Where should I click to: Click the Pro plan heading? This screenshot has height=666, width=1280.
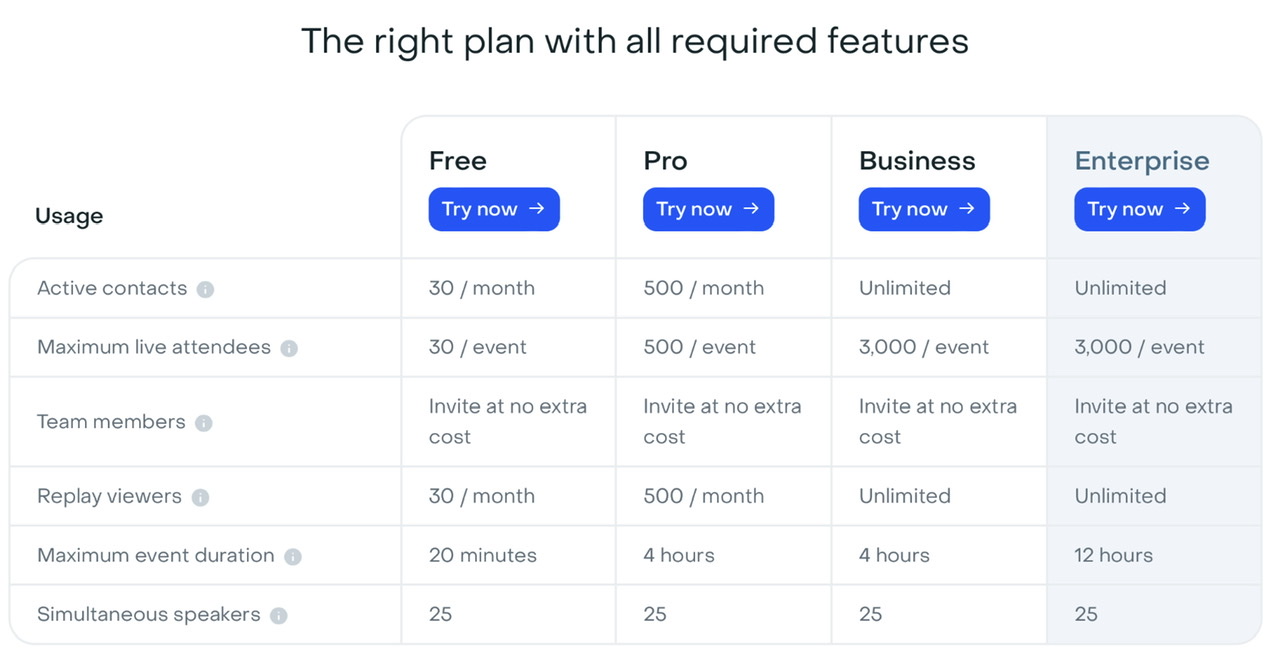[666, 161]
